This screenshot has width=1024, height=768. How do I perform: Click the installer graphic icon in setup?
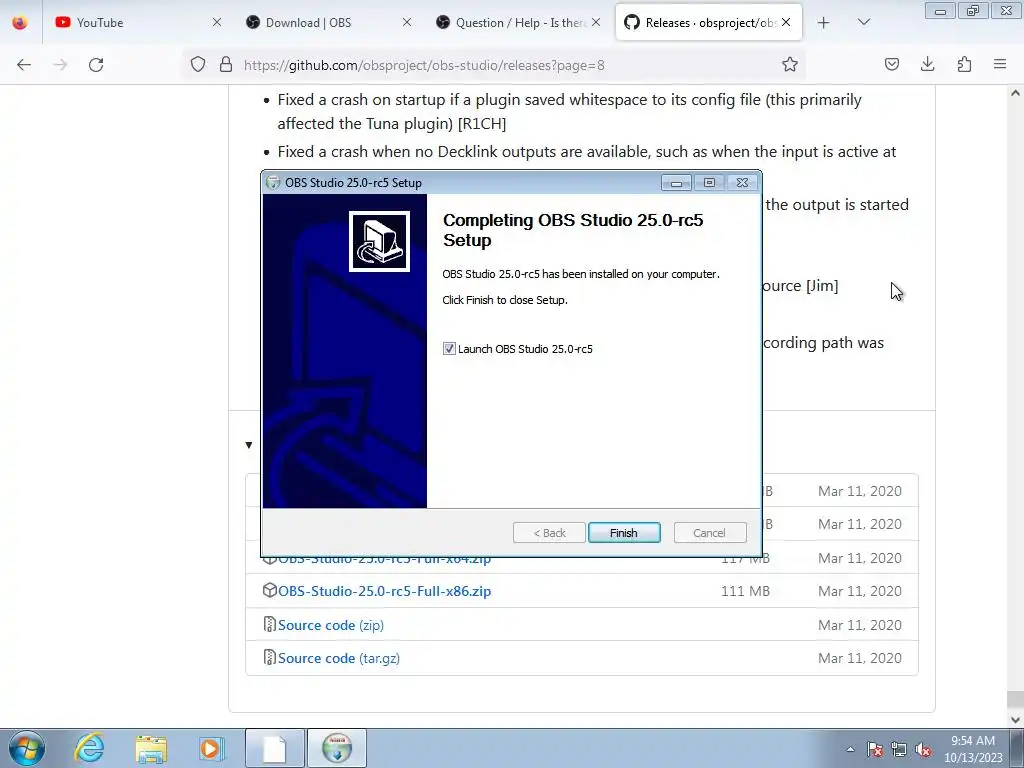[x=379, y=241]
